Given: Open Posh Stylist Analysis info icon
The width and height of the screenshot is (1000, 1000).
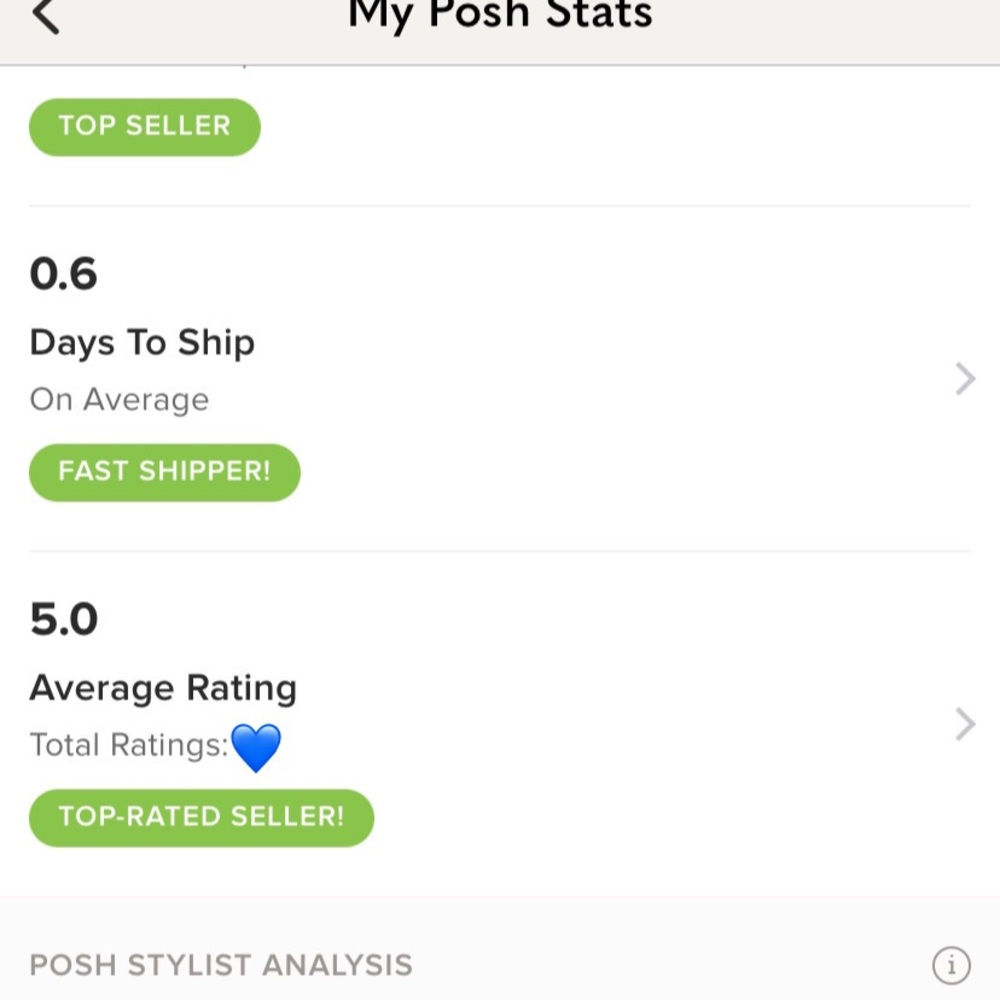Looking at the screenshot, I should tap(951, 965).
